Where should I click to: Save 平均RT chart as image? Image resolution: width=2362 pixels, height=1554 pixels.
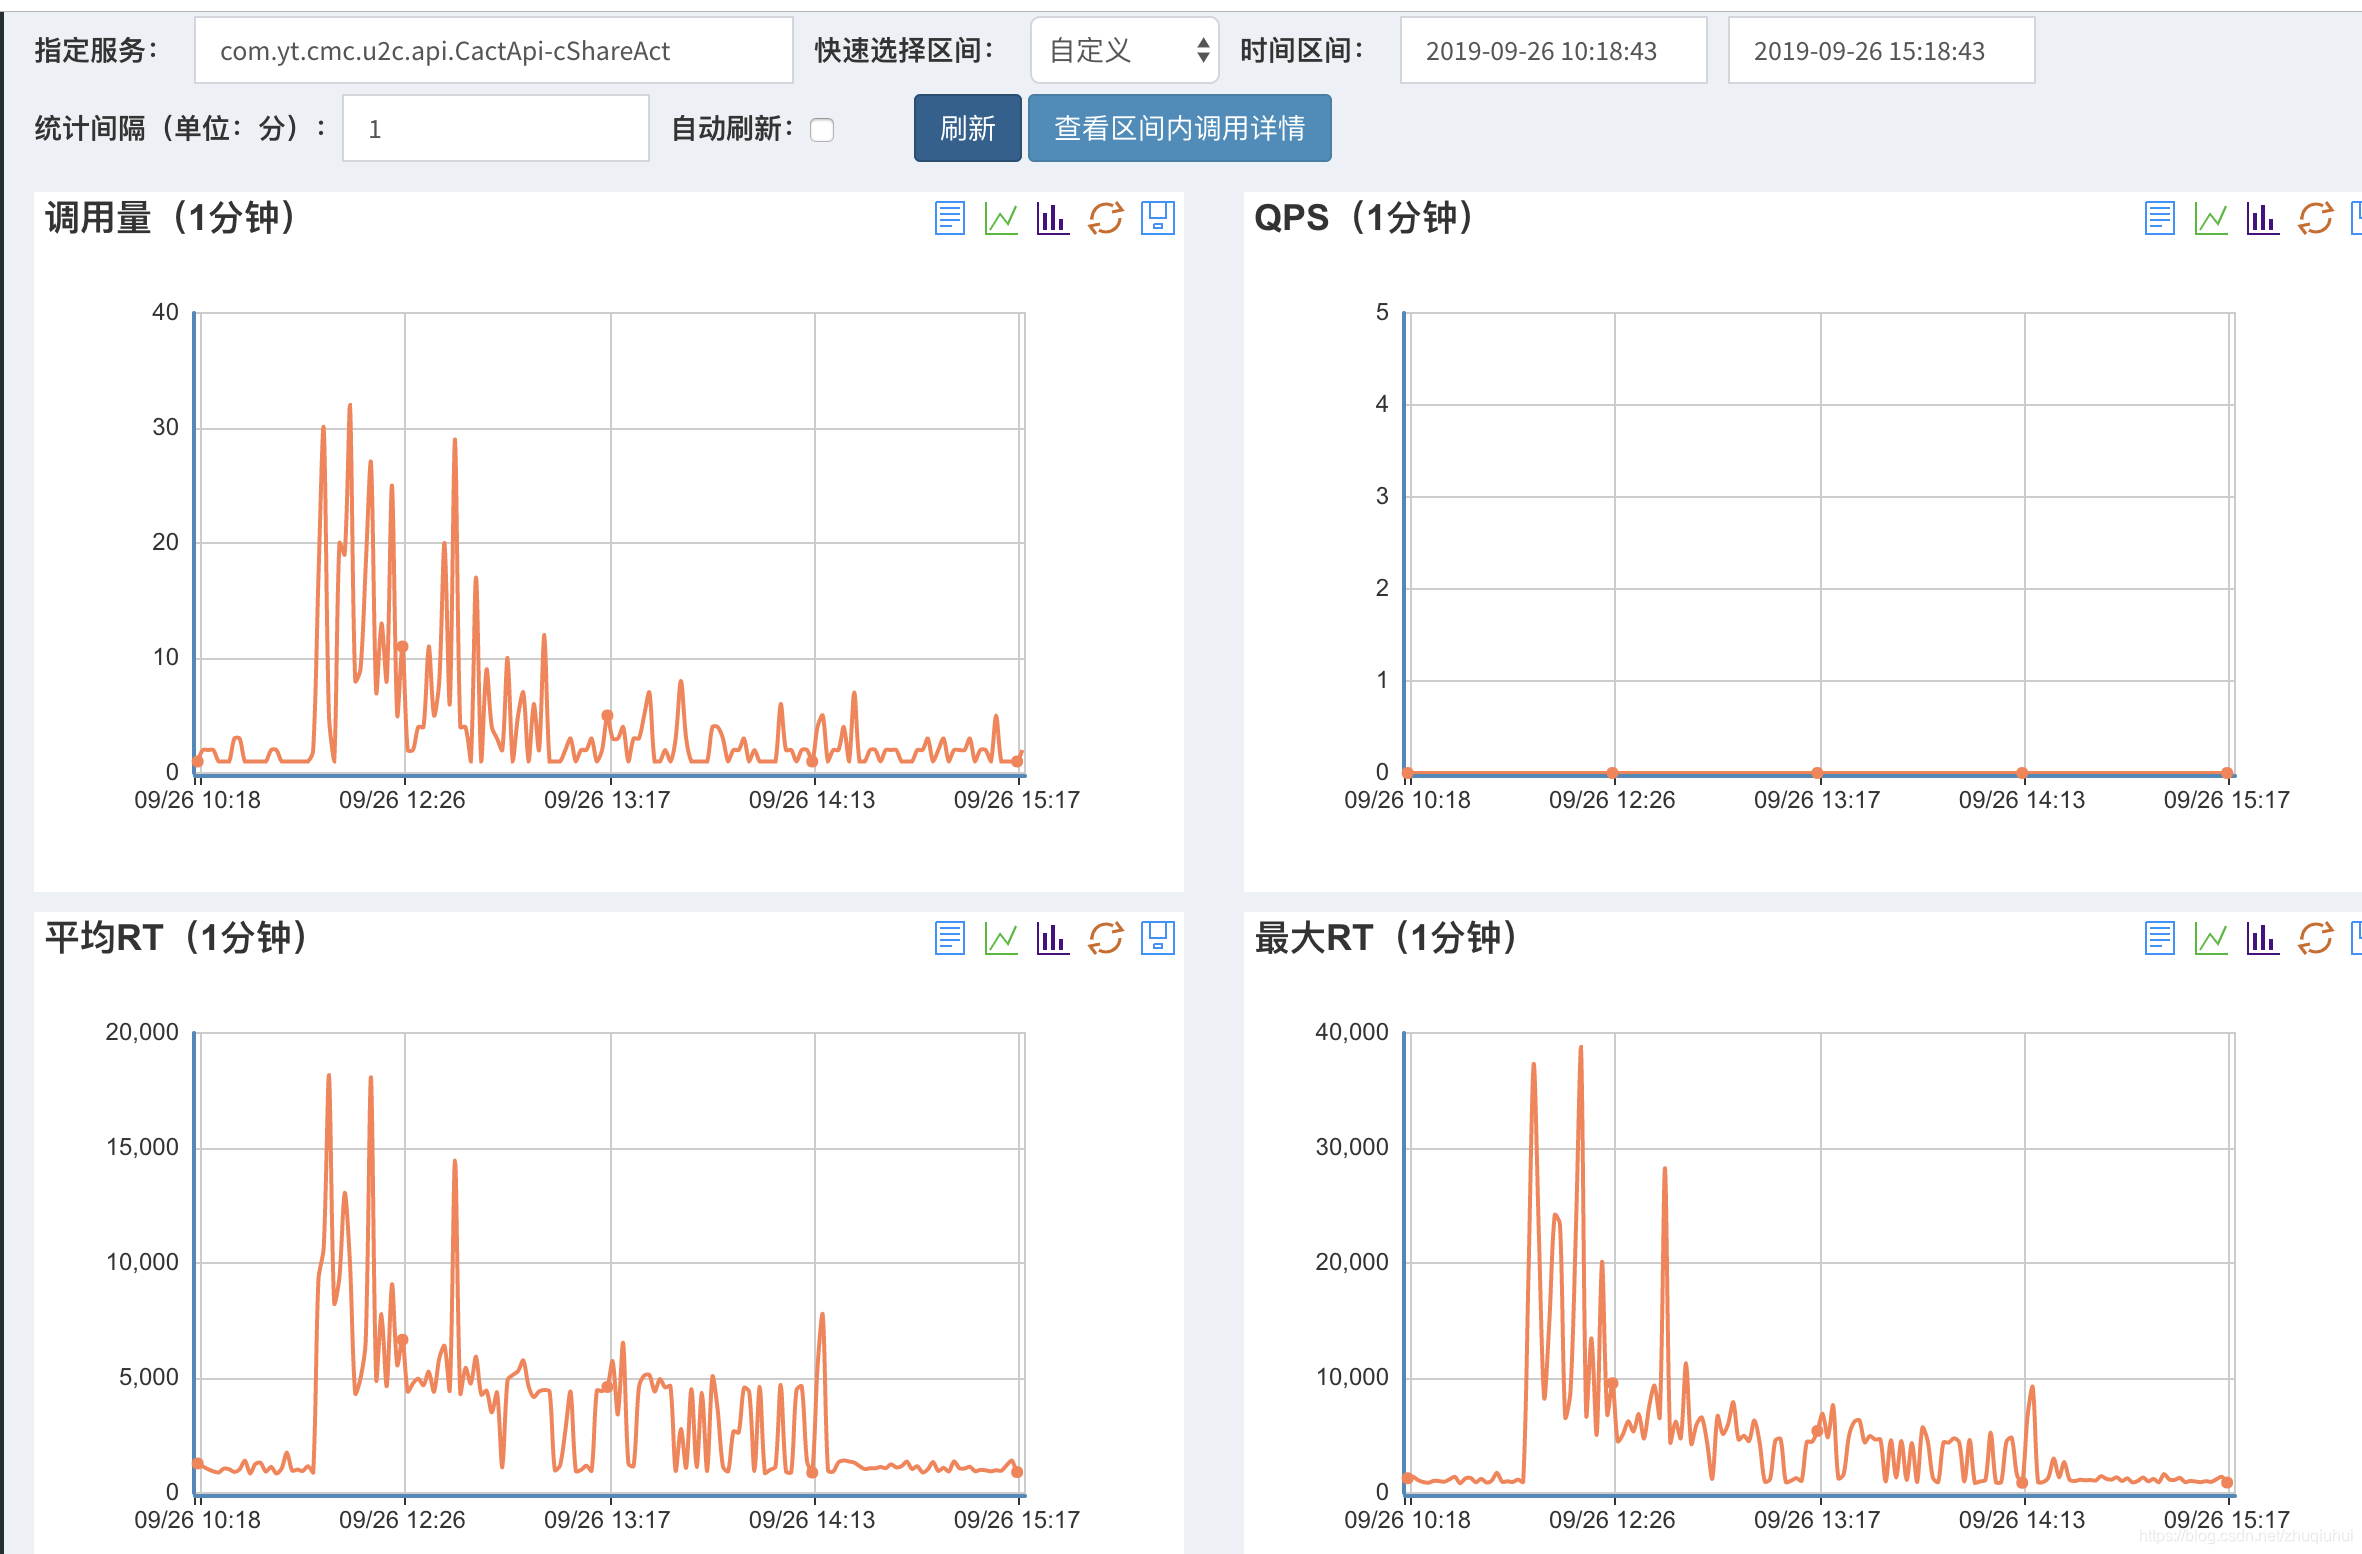pyautogui.click(x=1157, y=938)
